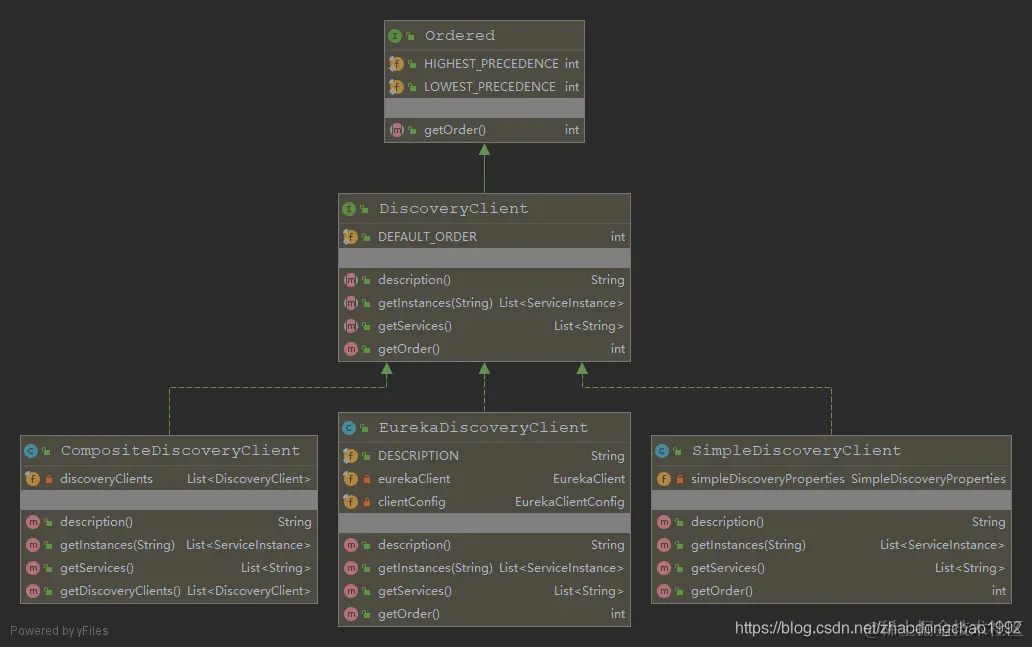Click method icon of DiscoveryClient getOrder()
This screenshot has height=647, width=1032.
pyautogui.click(x=350, y=349)
